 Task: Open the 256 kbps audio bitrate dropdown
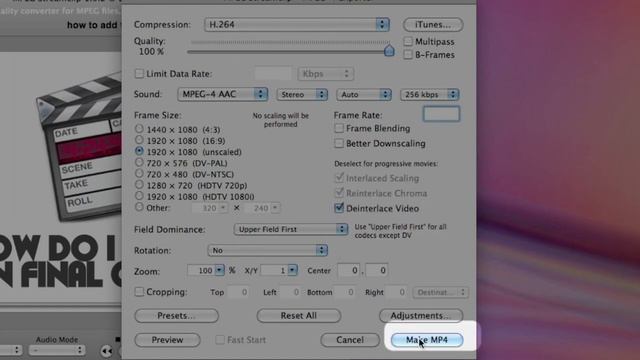[429, 94]
